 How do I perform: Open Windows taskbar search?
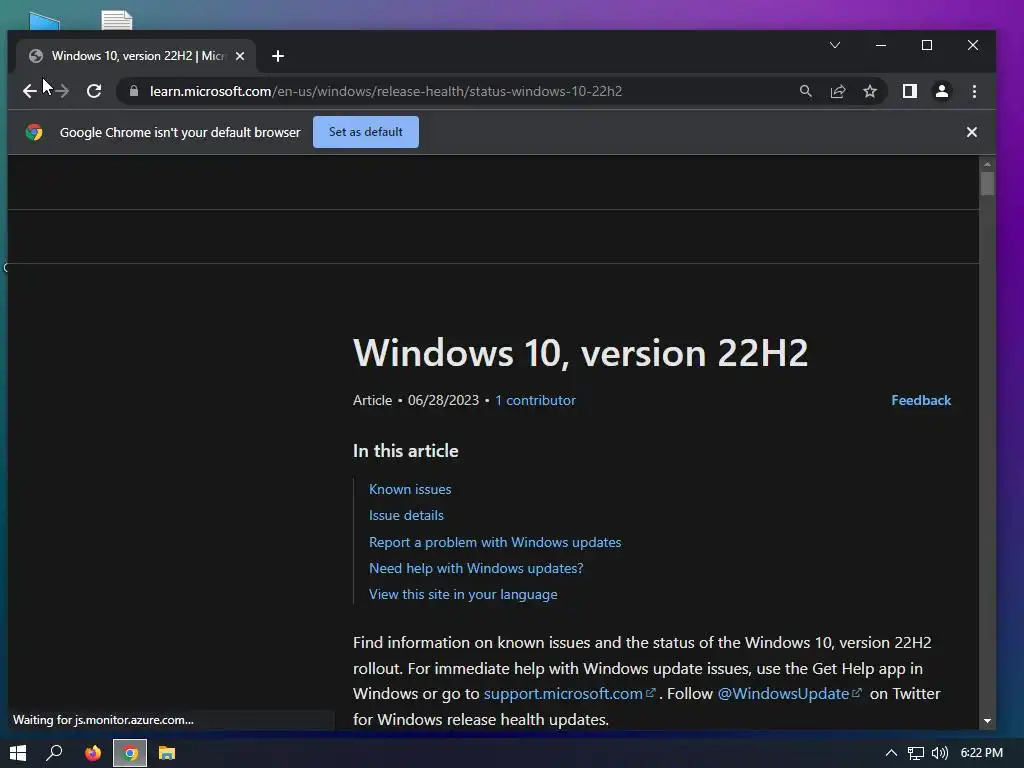tap(54, 753)
